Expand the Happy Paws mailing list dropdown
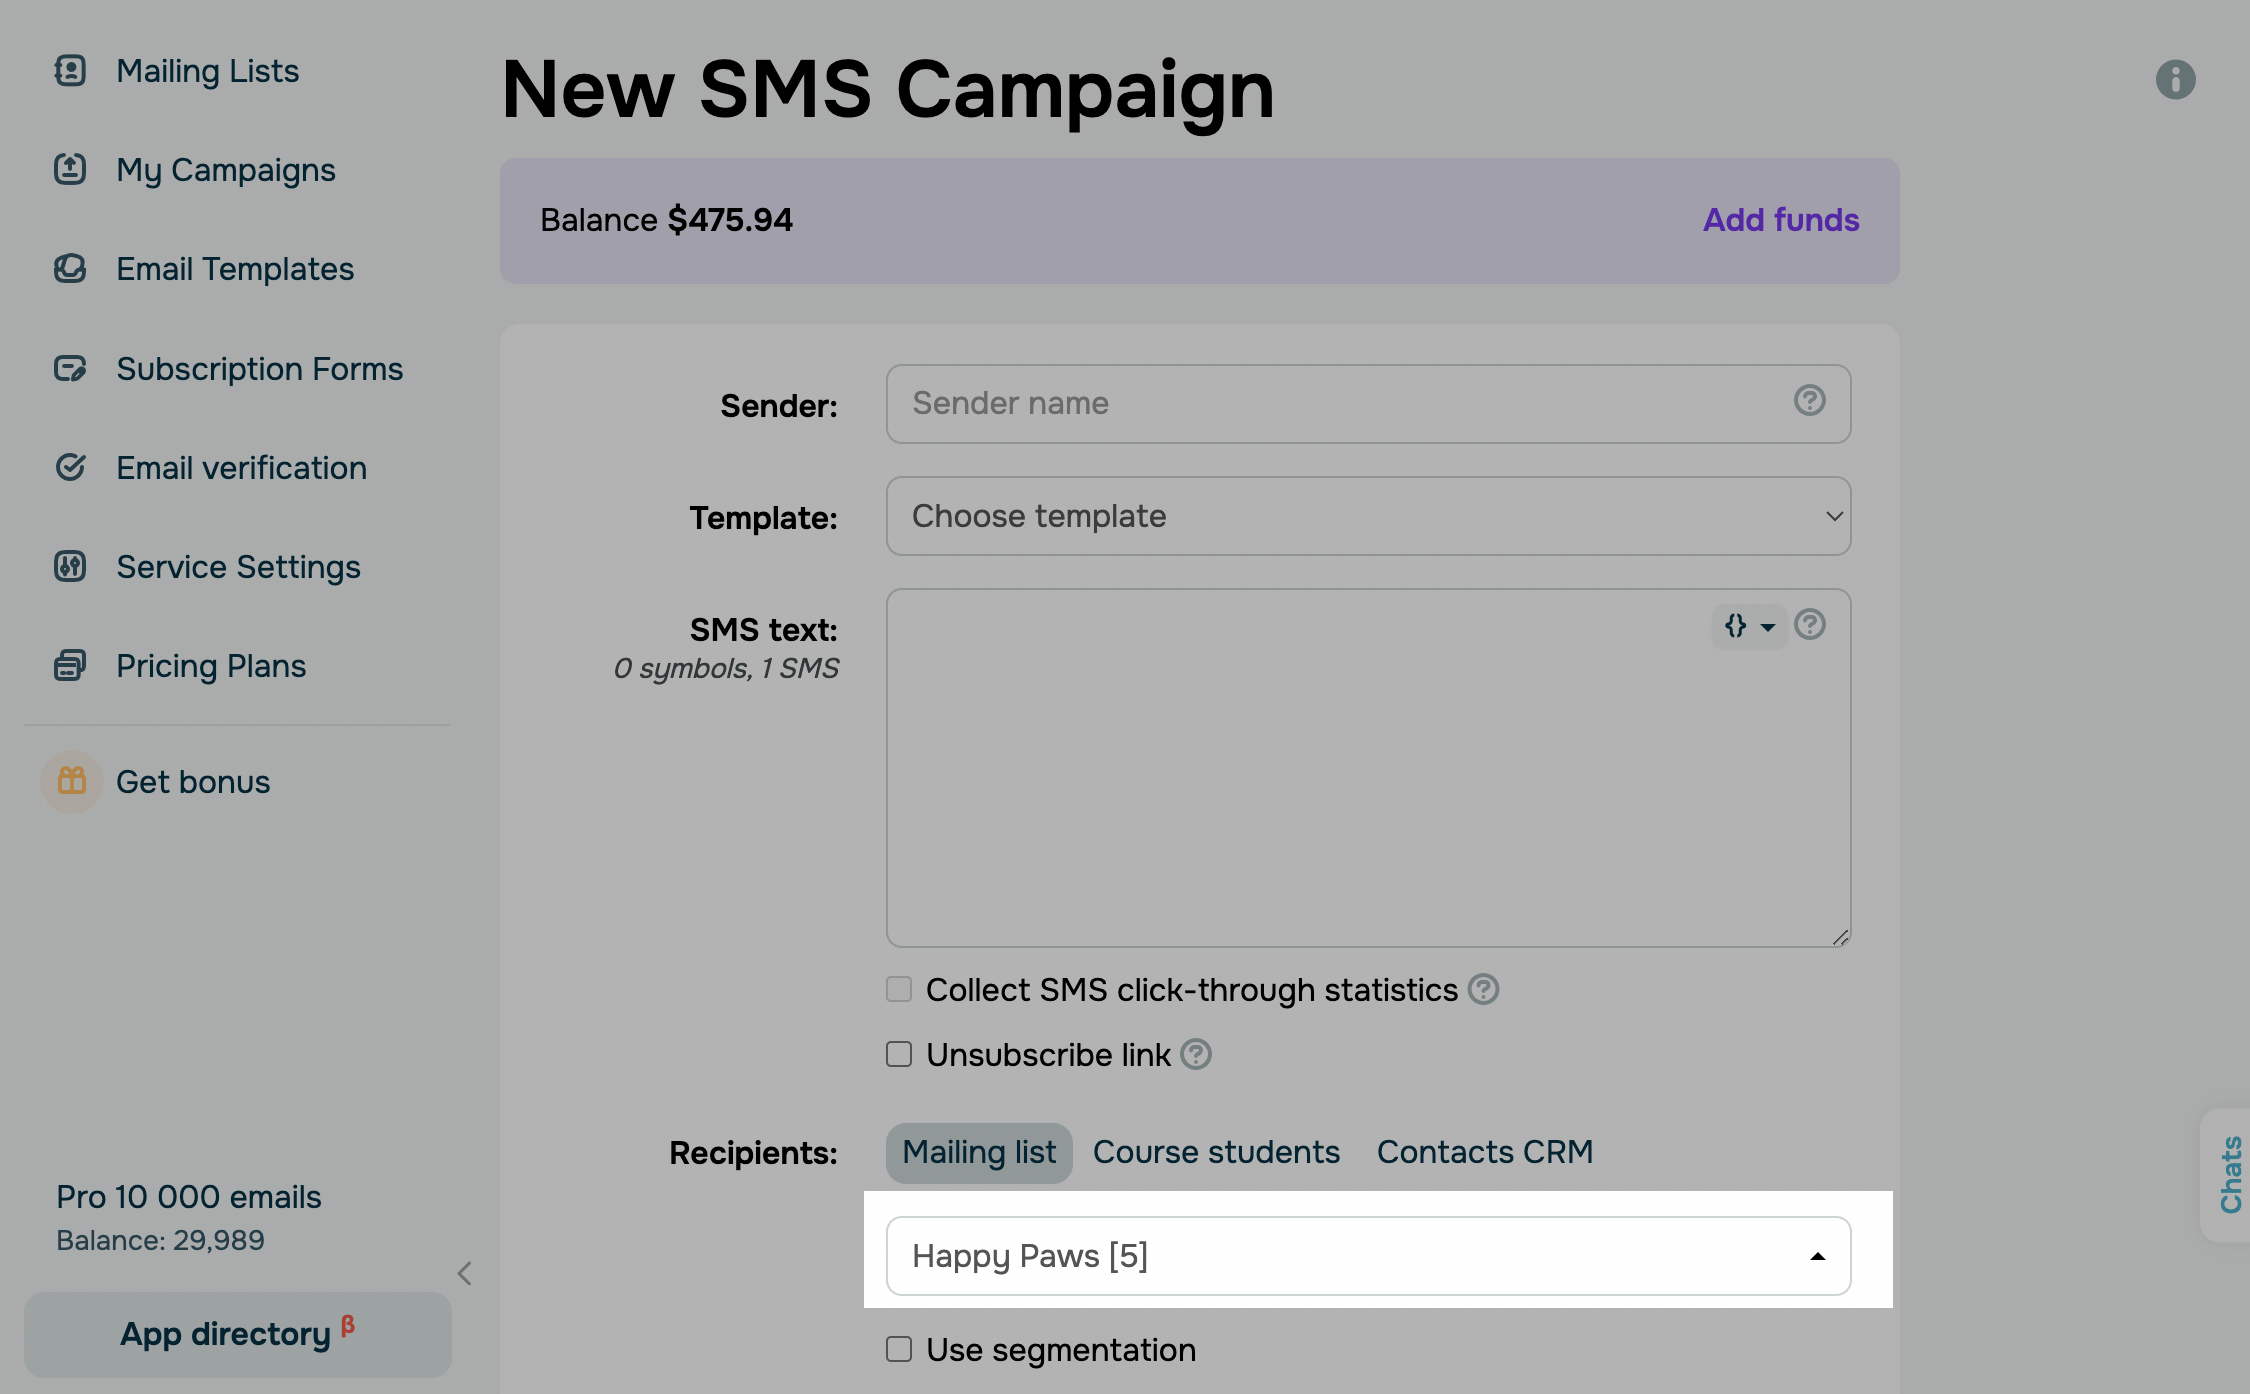The image size is (2250, 1394). pyautogui.click(x=1367, y=1256)
